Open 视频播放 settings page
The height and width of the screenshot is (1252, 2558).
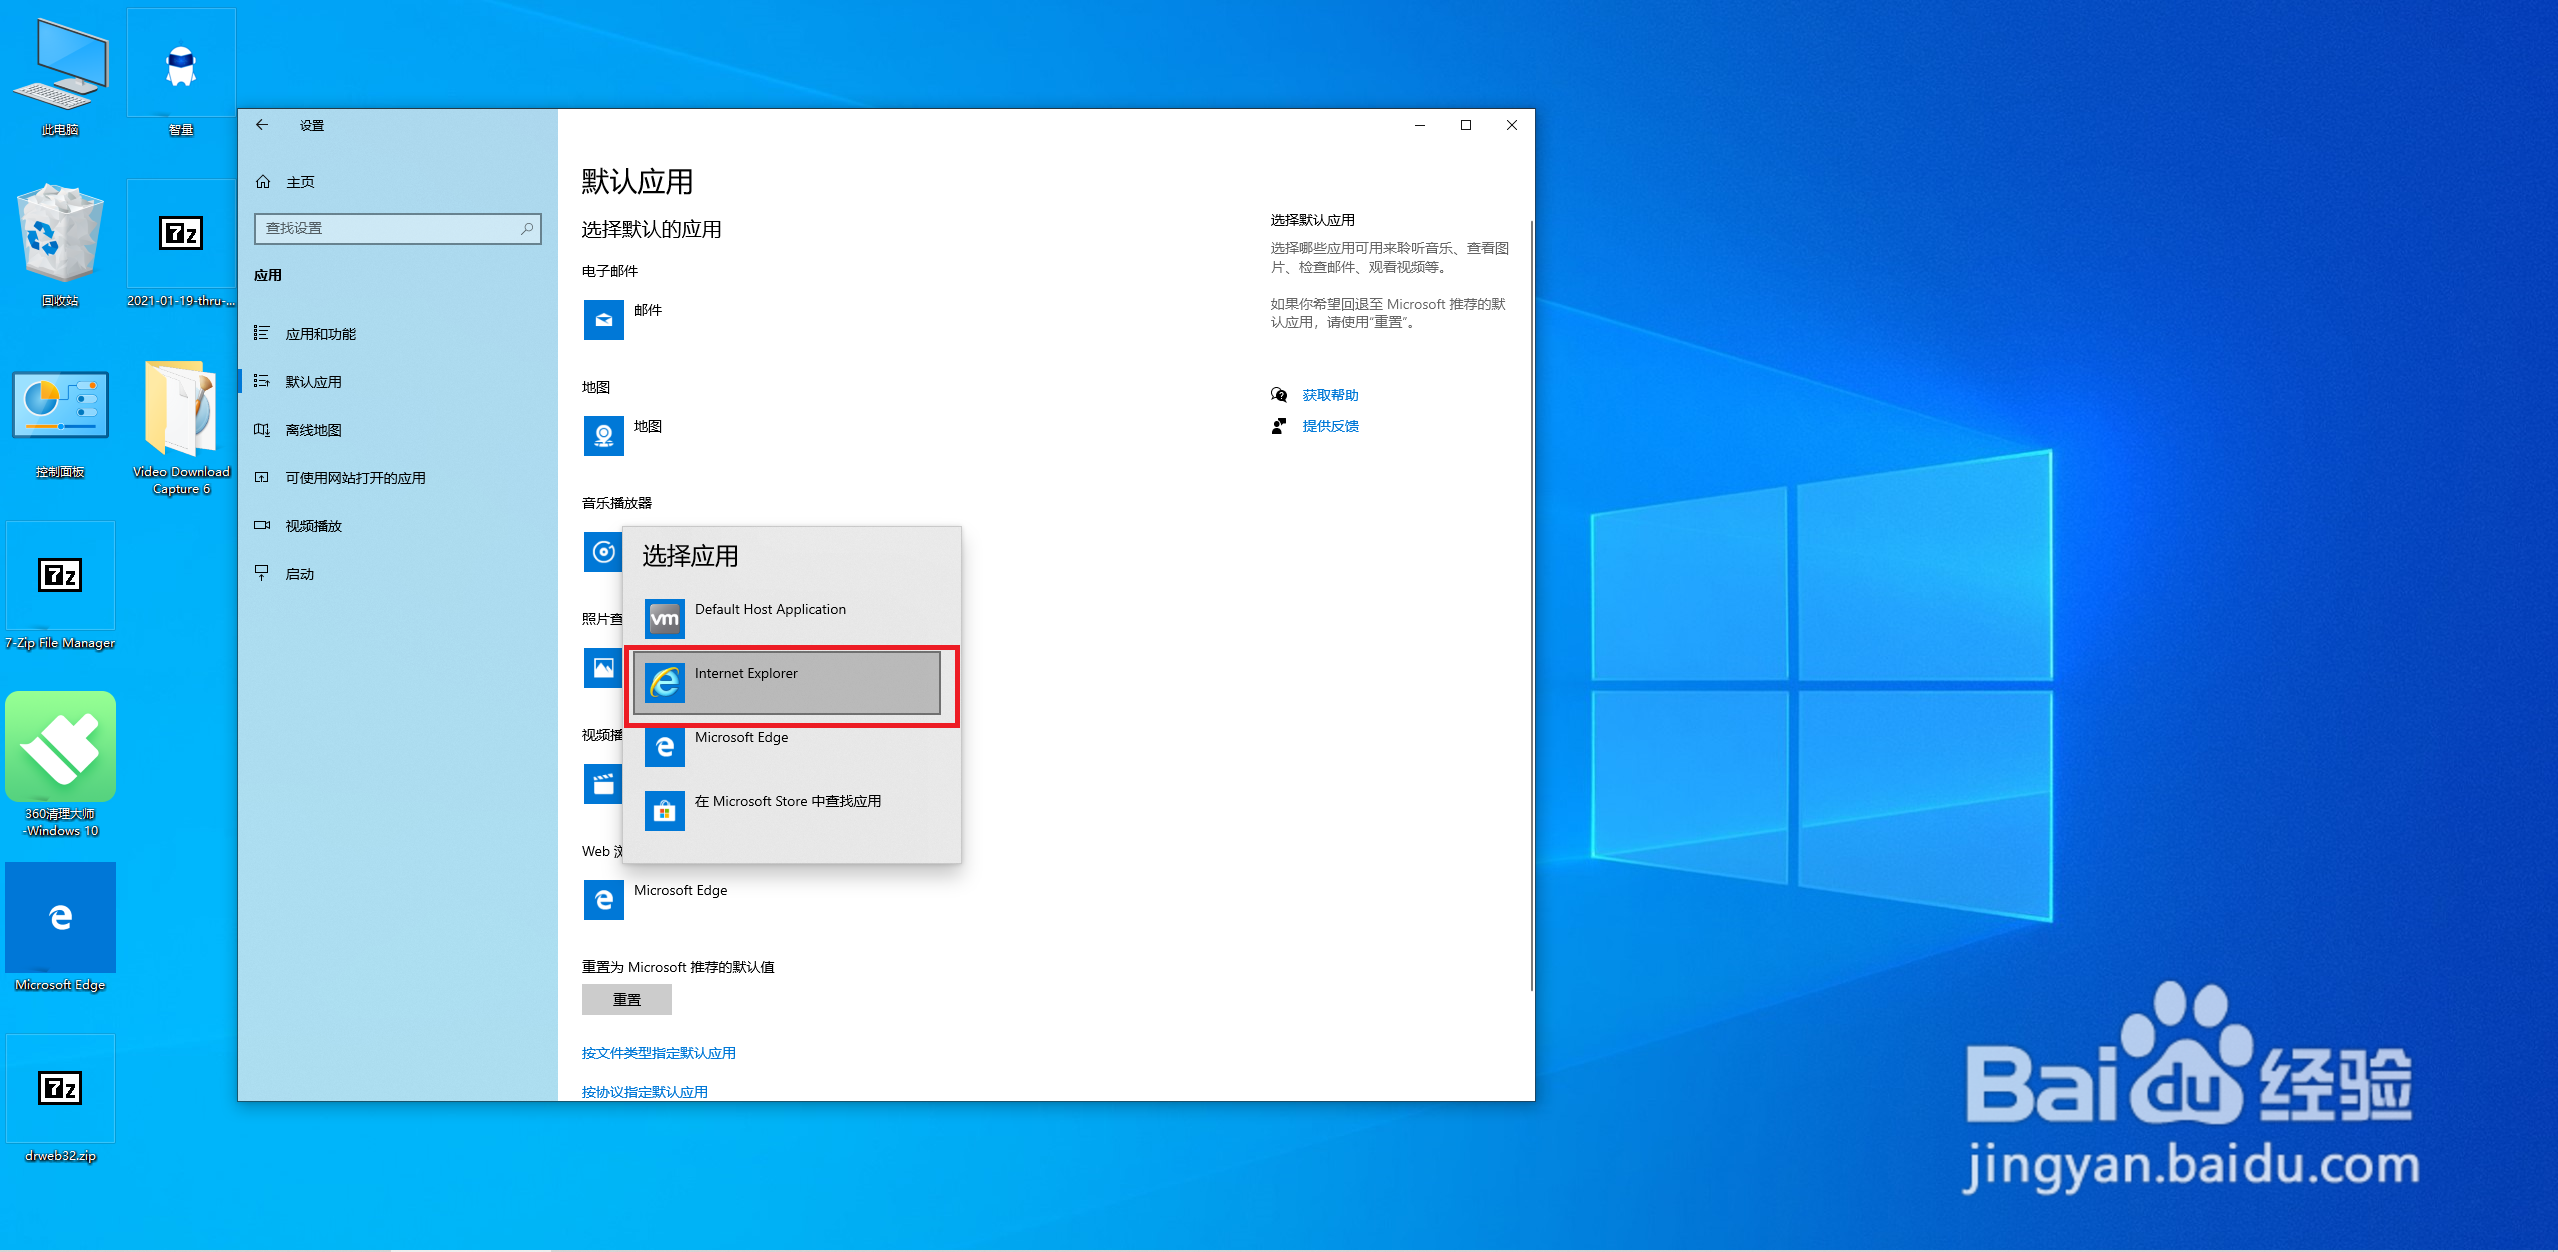313,526
